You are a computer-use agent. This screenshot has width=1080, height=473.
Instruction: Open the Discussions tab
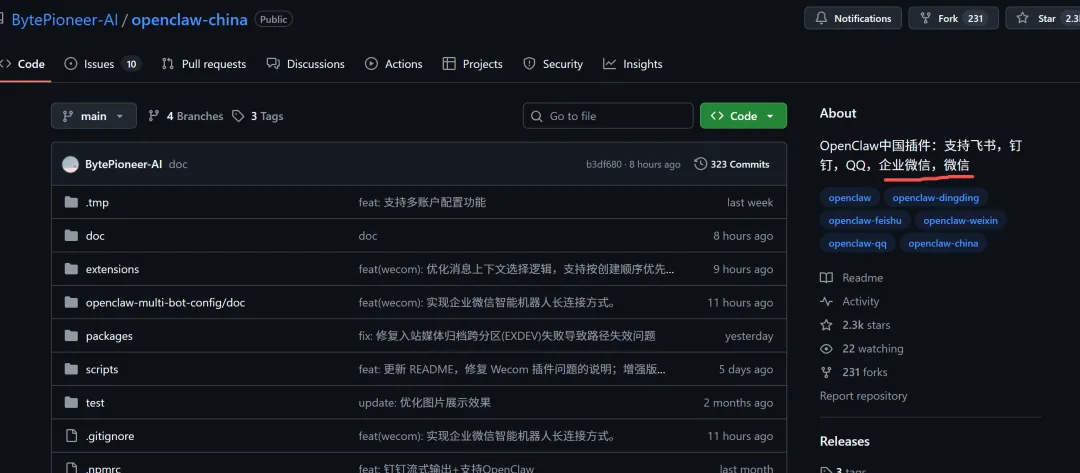(x=305, y=64)
